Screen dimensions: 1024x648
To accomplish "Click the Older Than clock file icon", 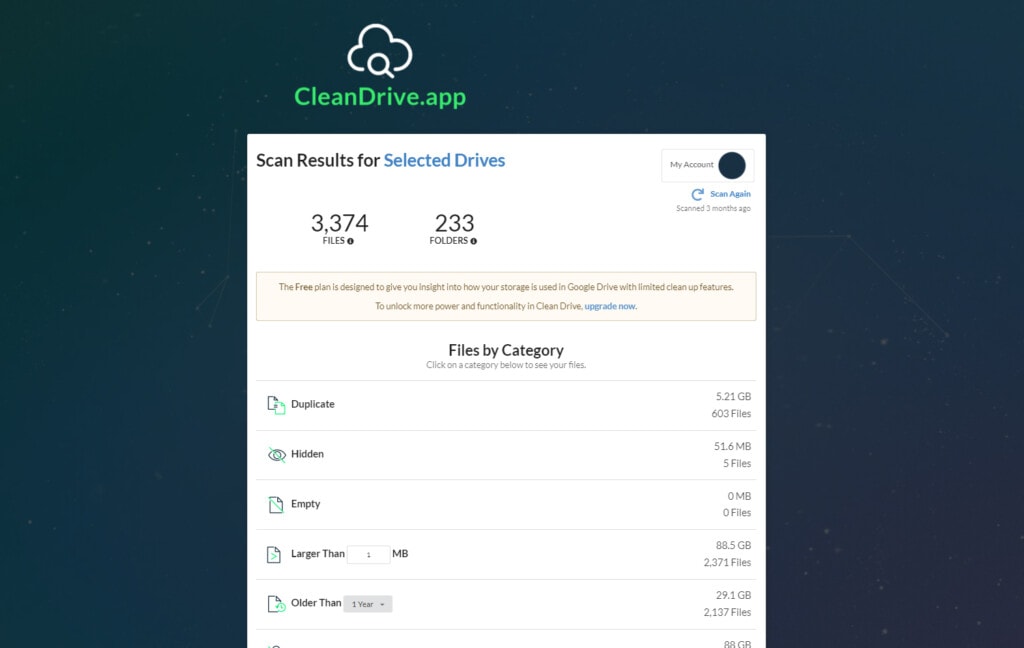I will click(x=276, y=604).
